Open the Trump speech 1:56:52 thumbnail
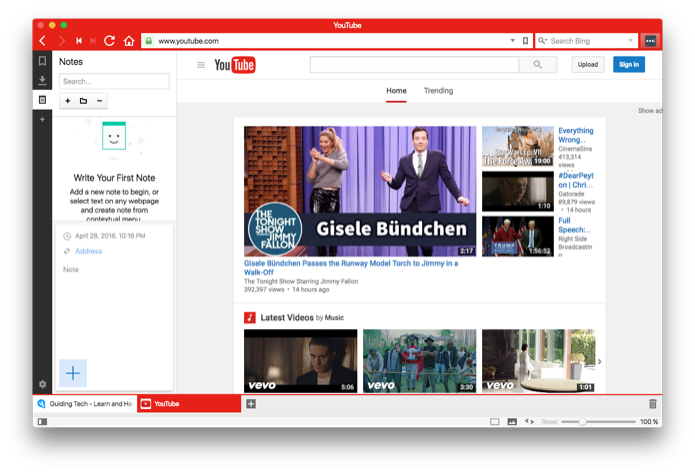This screenshot has width=695, height=474. point(518,236)
